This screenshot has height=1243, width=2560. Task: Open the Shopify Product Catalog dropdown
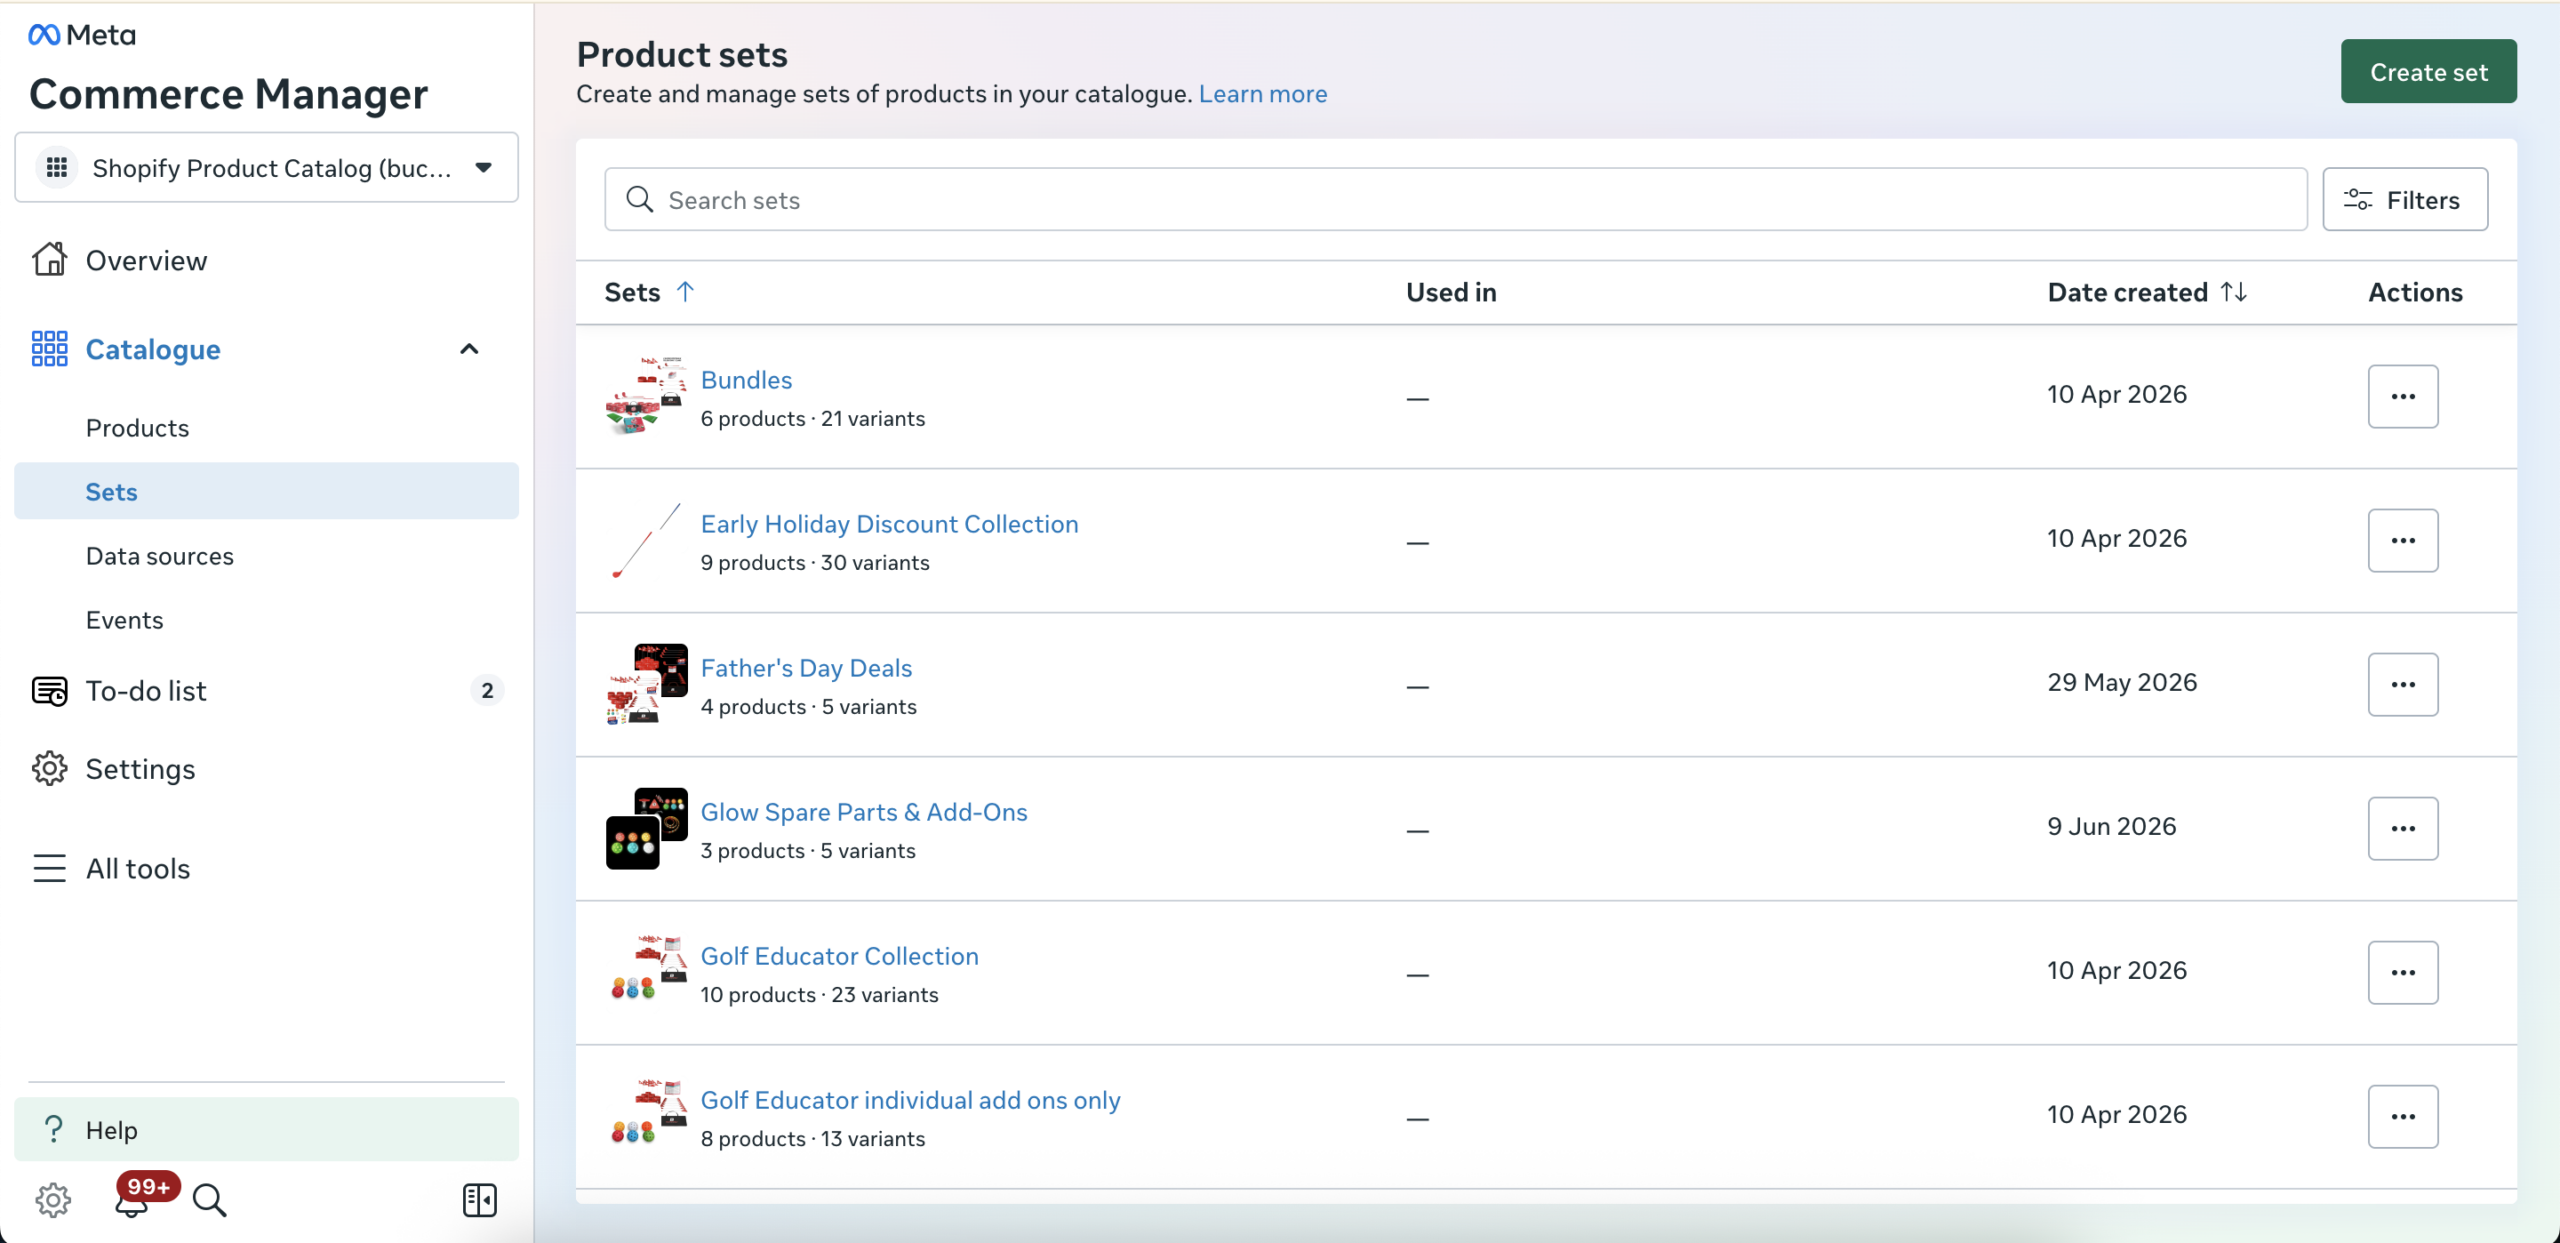(266, 168)
